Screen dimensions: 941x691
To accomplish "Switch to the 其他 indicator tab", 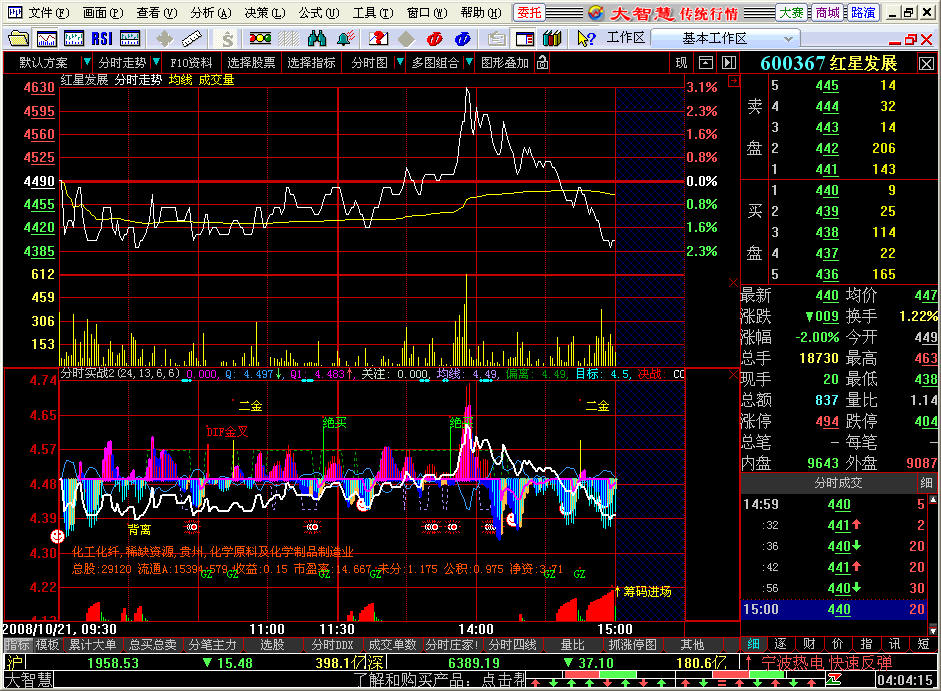I will pos(692,645).
